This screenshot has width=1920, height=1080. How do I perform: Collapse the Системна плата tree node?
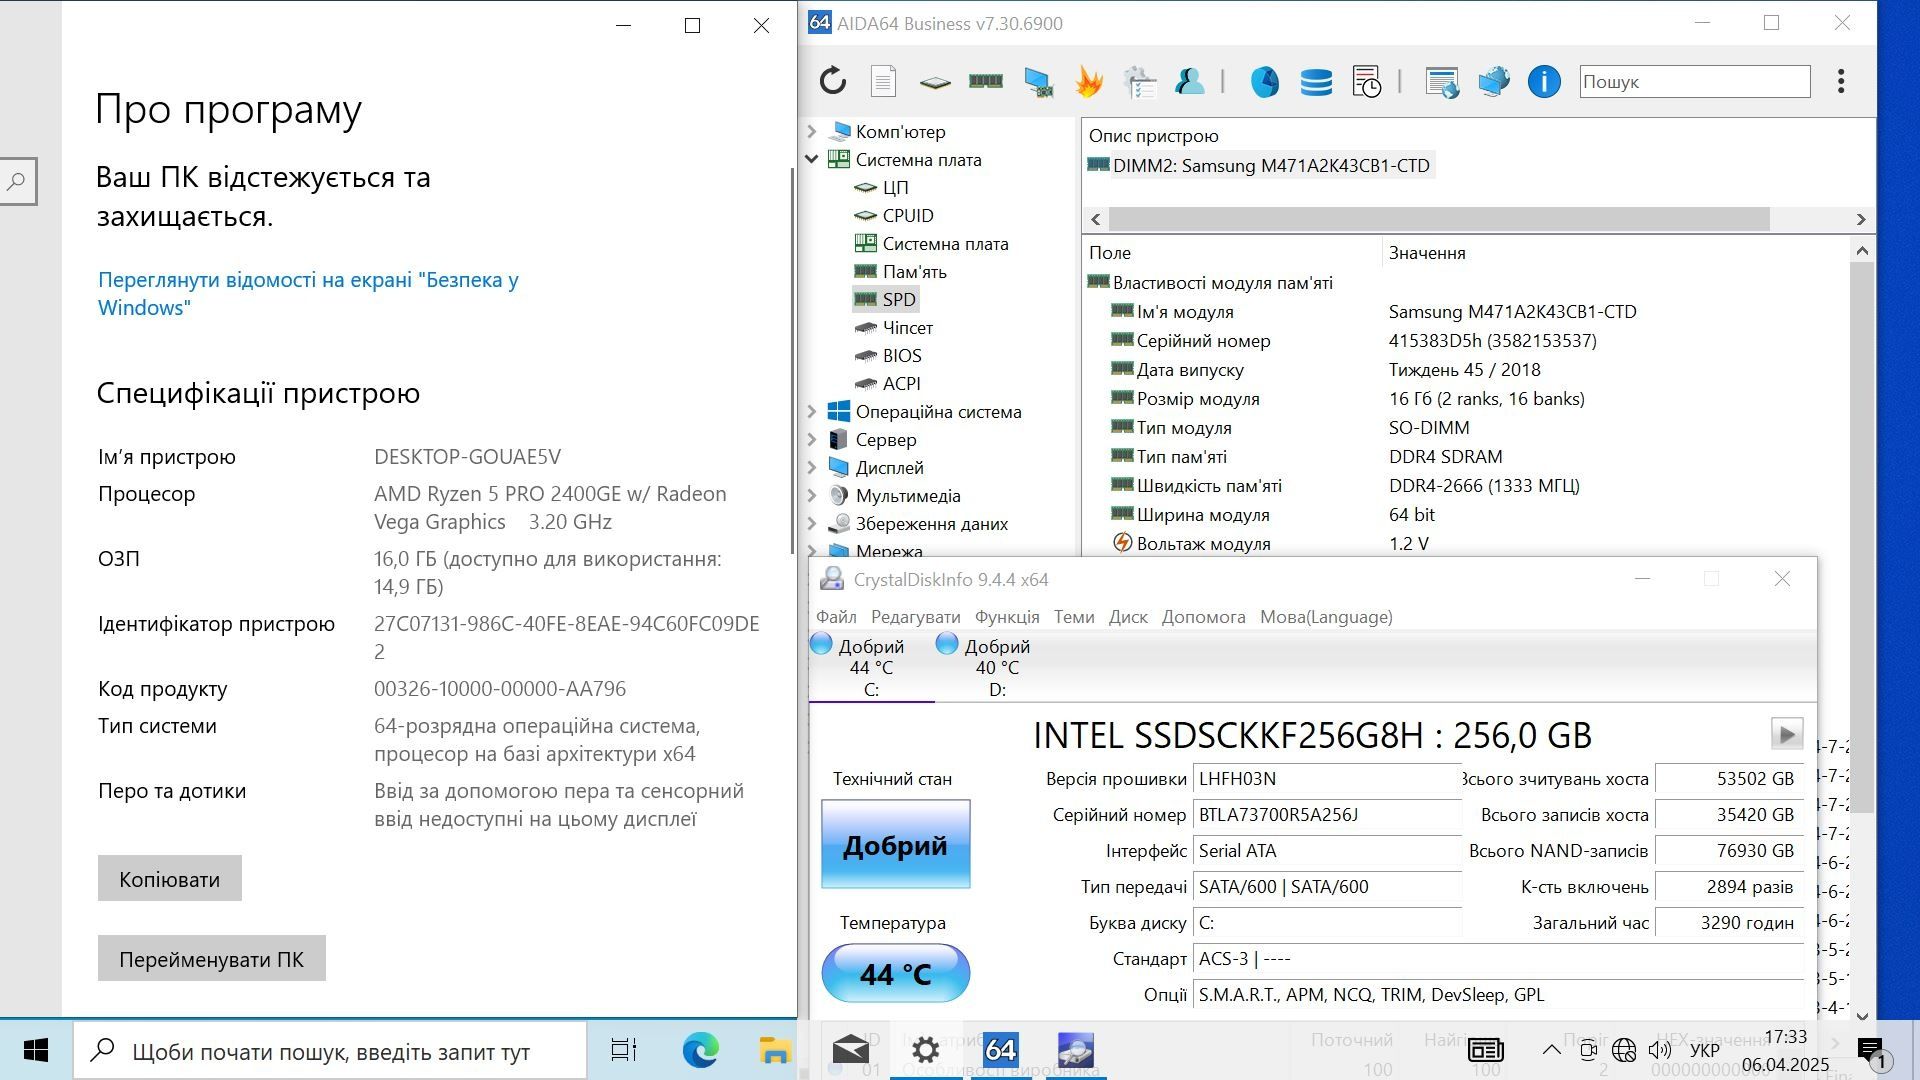[x=812, y=159]
